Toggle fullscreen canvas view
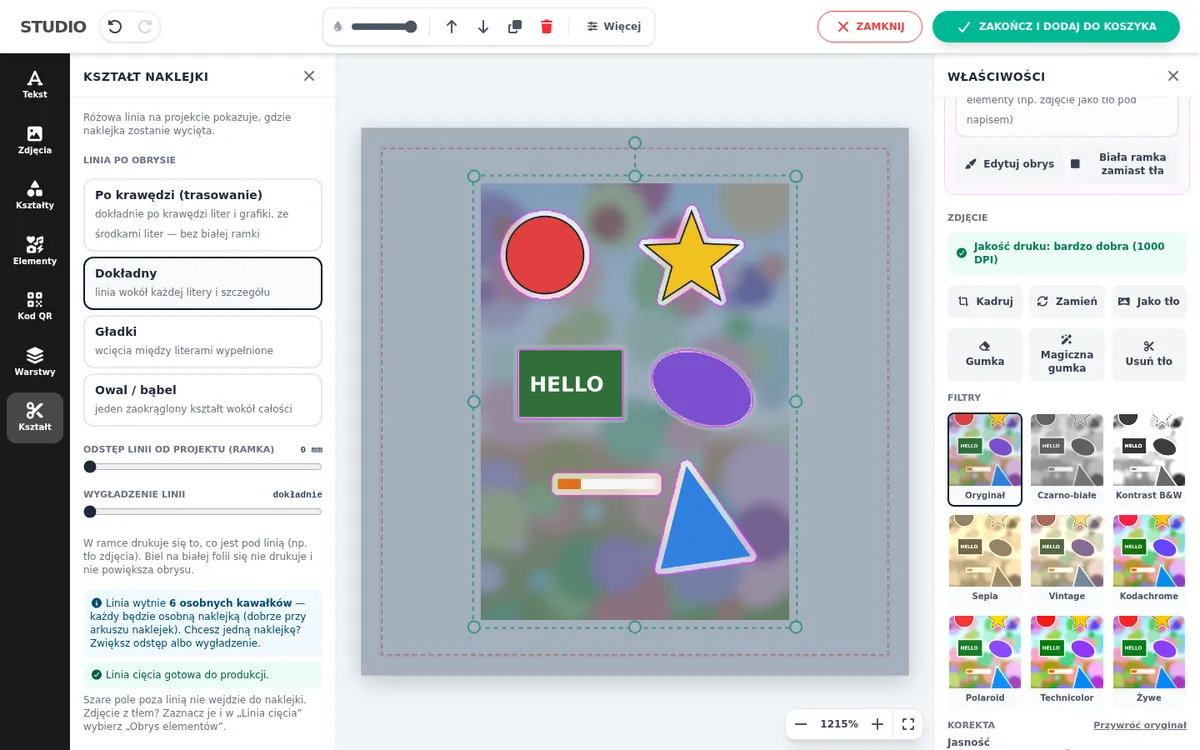 coord(907,724)
